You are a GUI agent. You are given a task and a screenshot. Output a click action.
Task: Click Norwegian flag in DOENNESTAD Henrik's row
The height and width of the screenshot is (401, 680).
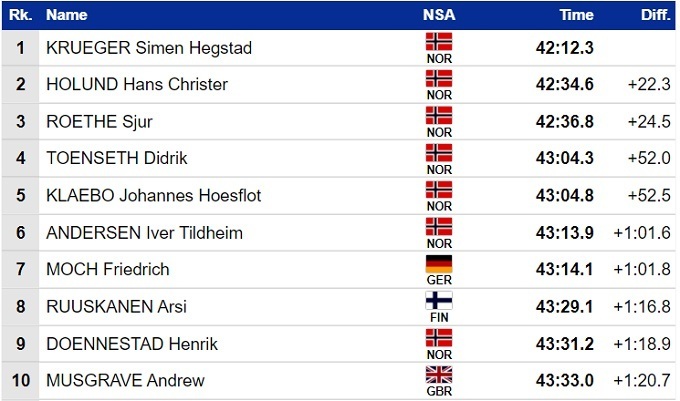pos(438,338)
